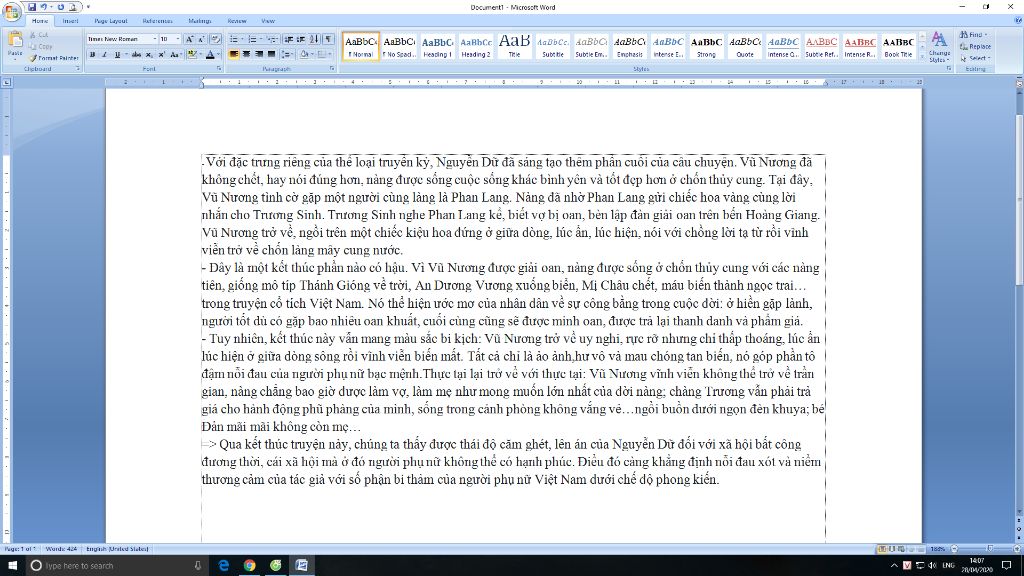Click the Words: 424 status bar entry
Image resolution: width=1024 pixels, height=576 pixels.
click(x=61, y=549)
